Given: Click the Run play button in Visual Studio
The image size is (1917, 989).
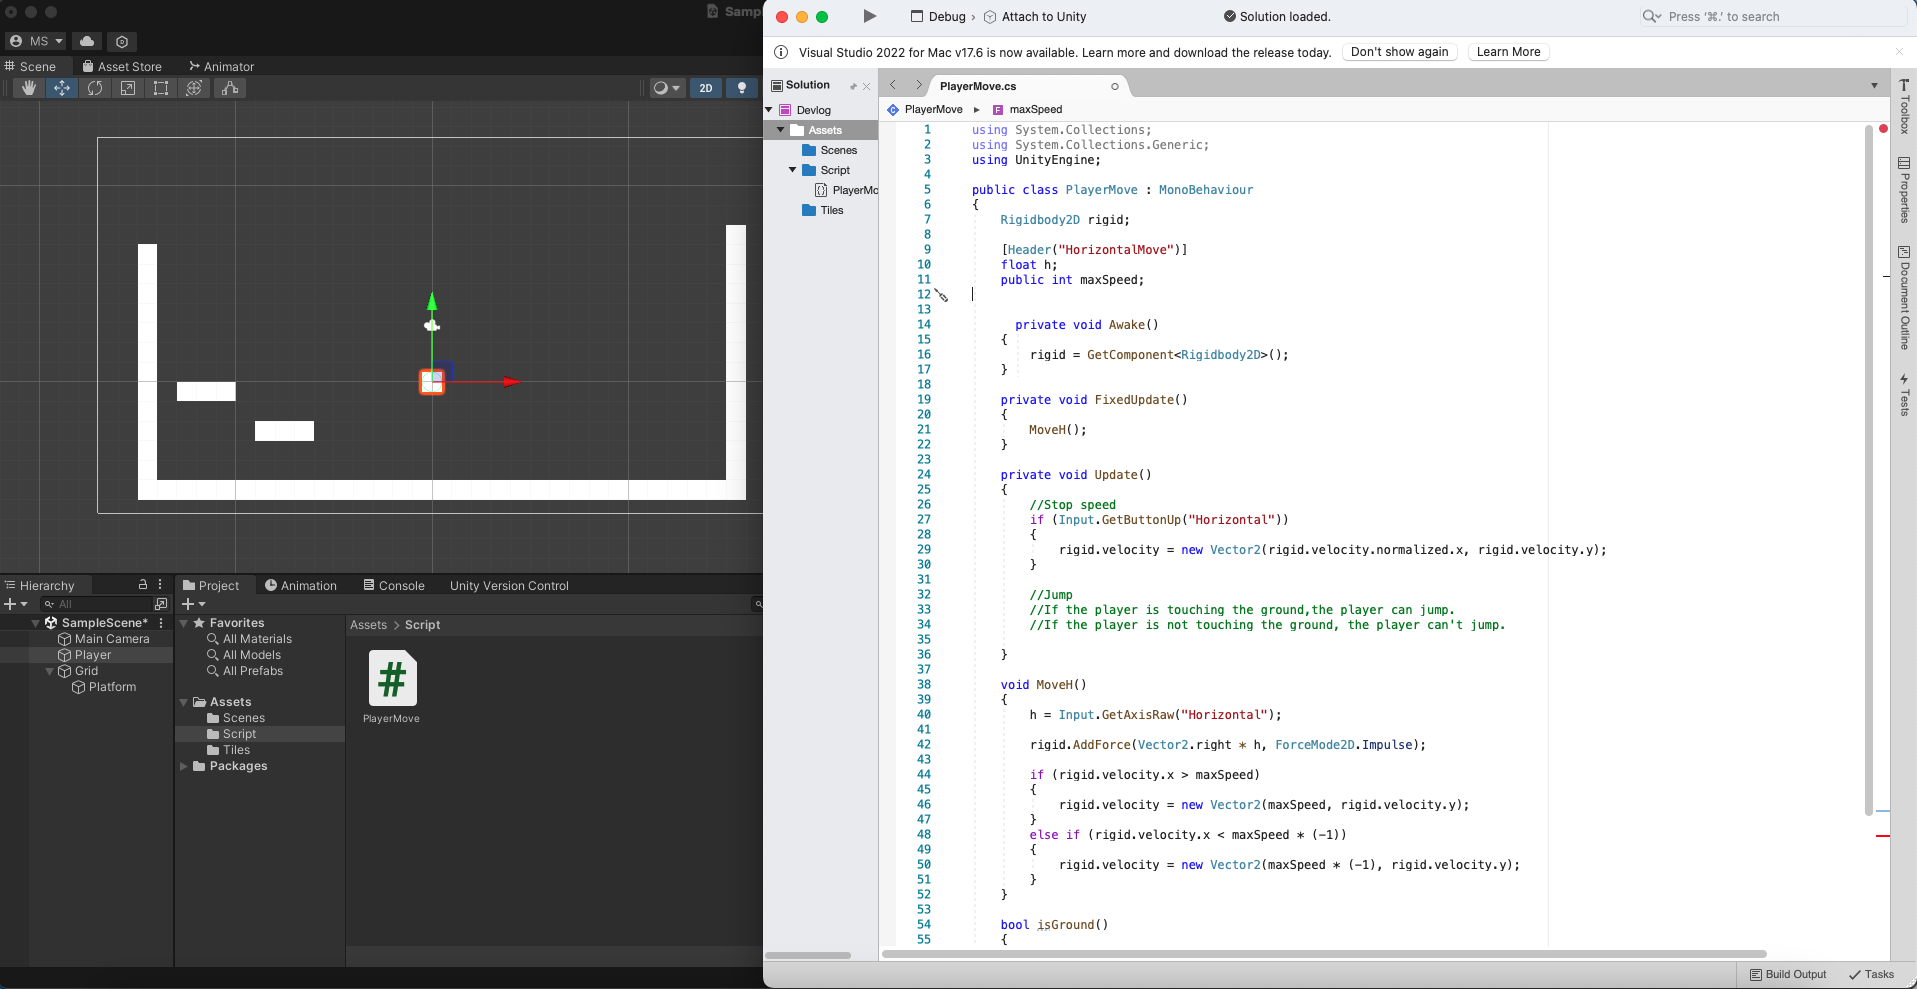Looking at the screenshot, I should (869, 16).
